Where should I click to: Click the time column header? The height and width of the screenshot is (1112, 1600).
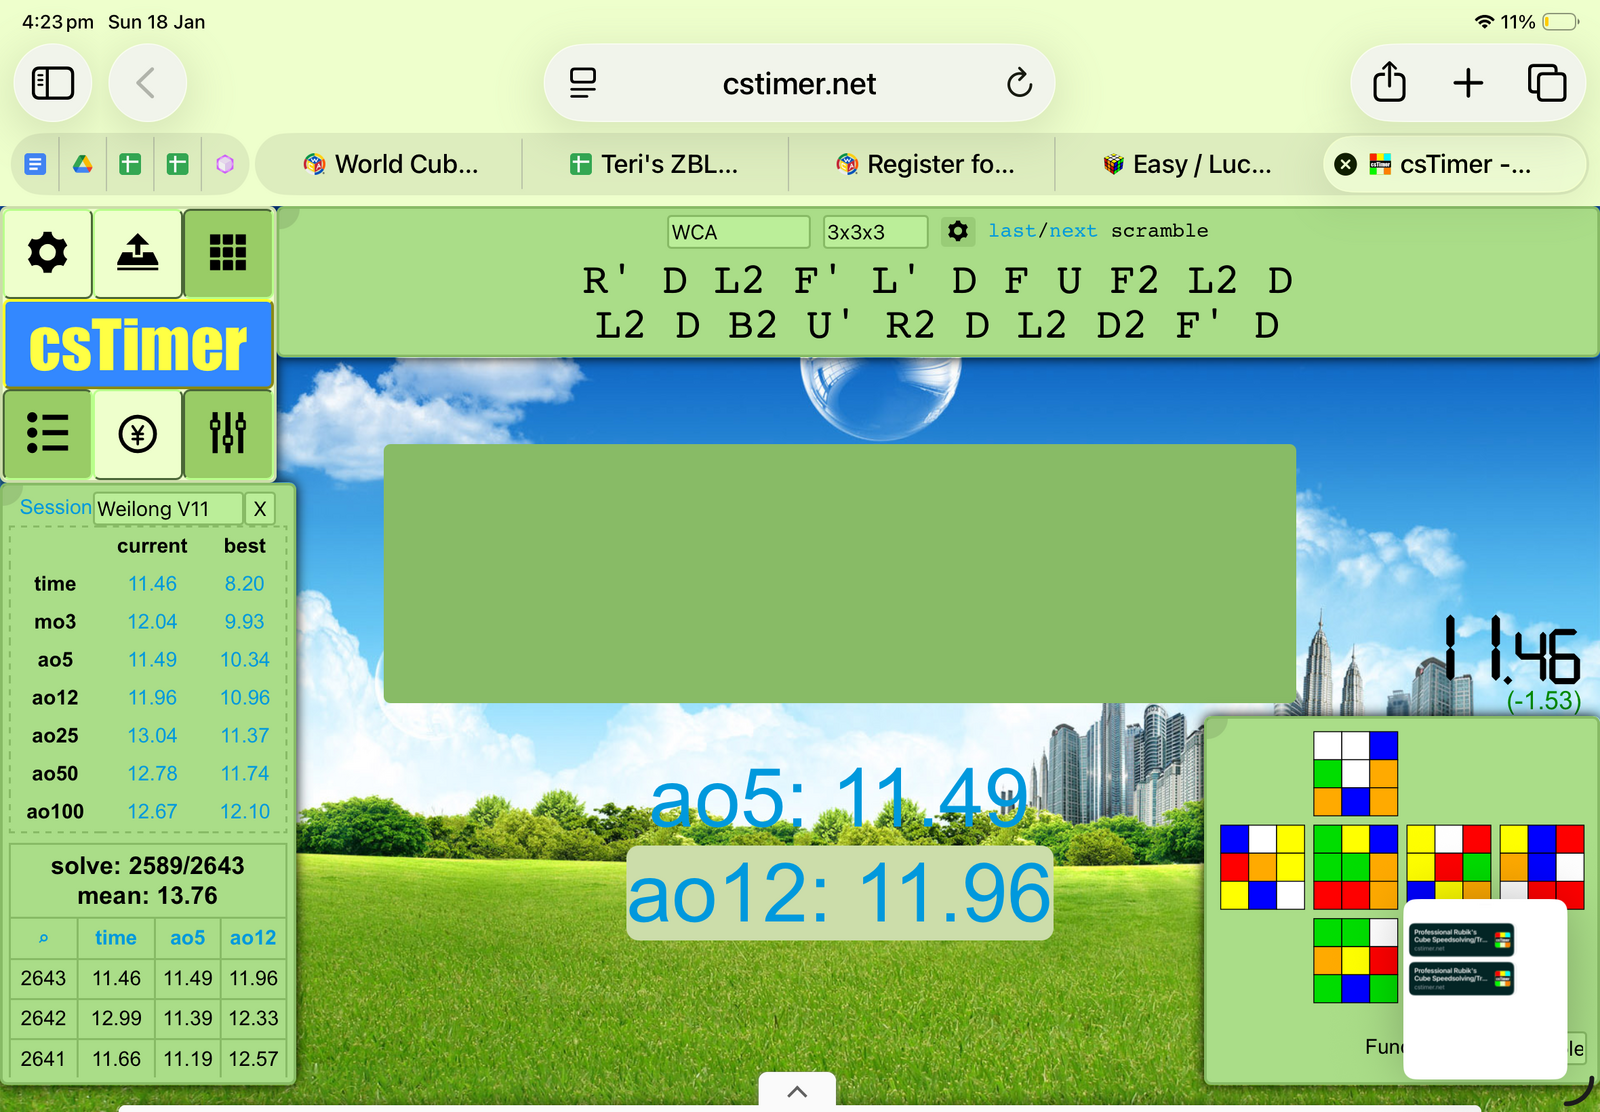coord(116,938)
